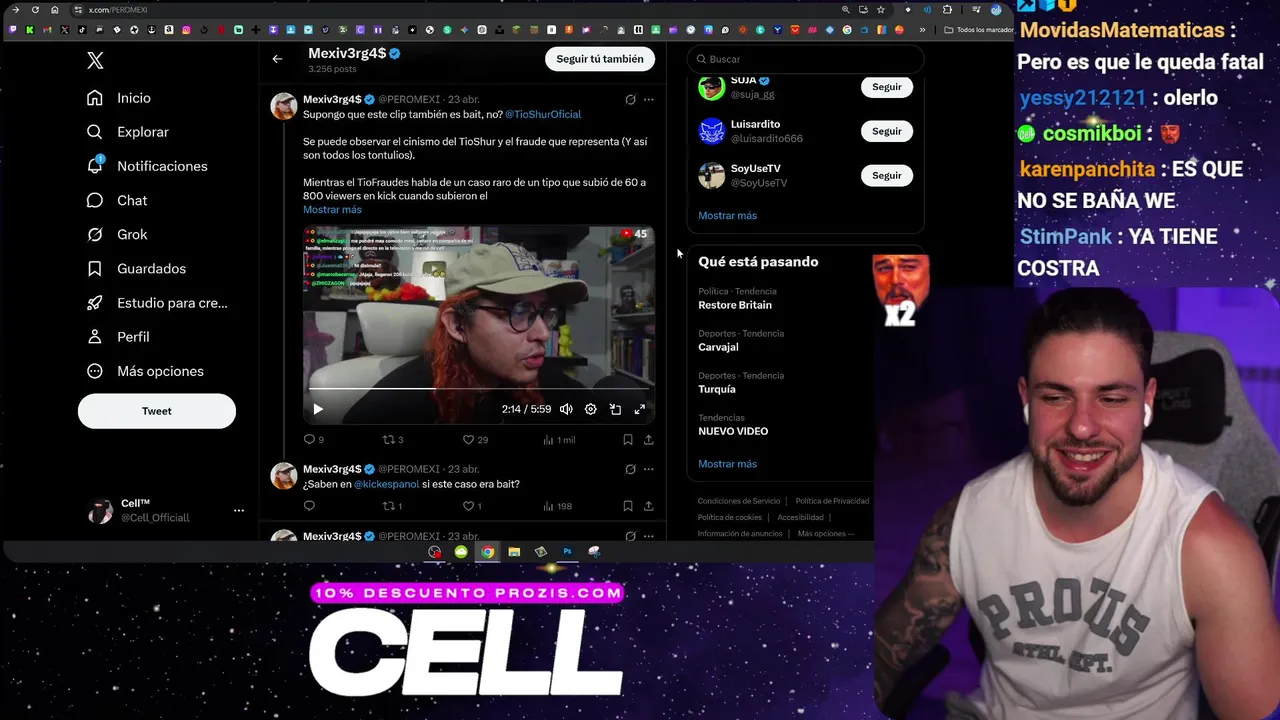Go back with the profile back arrow
Image resolution: width=1280 pixels, height=720 pixels.
pos(277,59)
